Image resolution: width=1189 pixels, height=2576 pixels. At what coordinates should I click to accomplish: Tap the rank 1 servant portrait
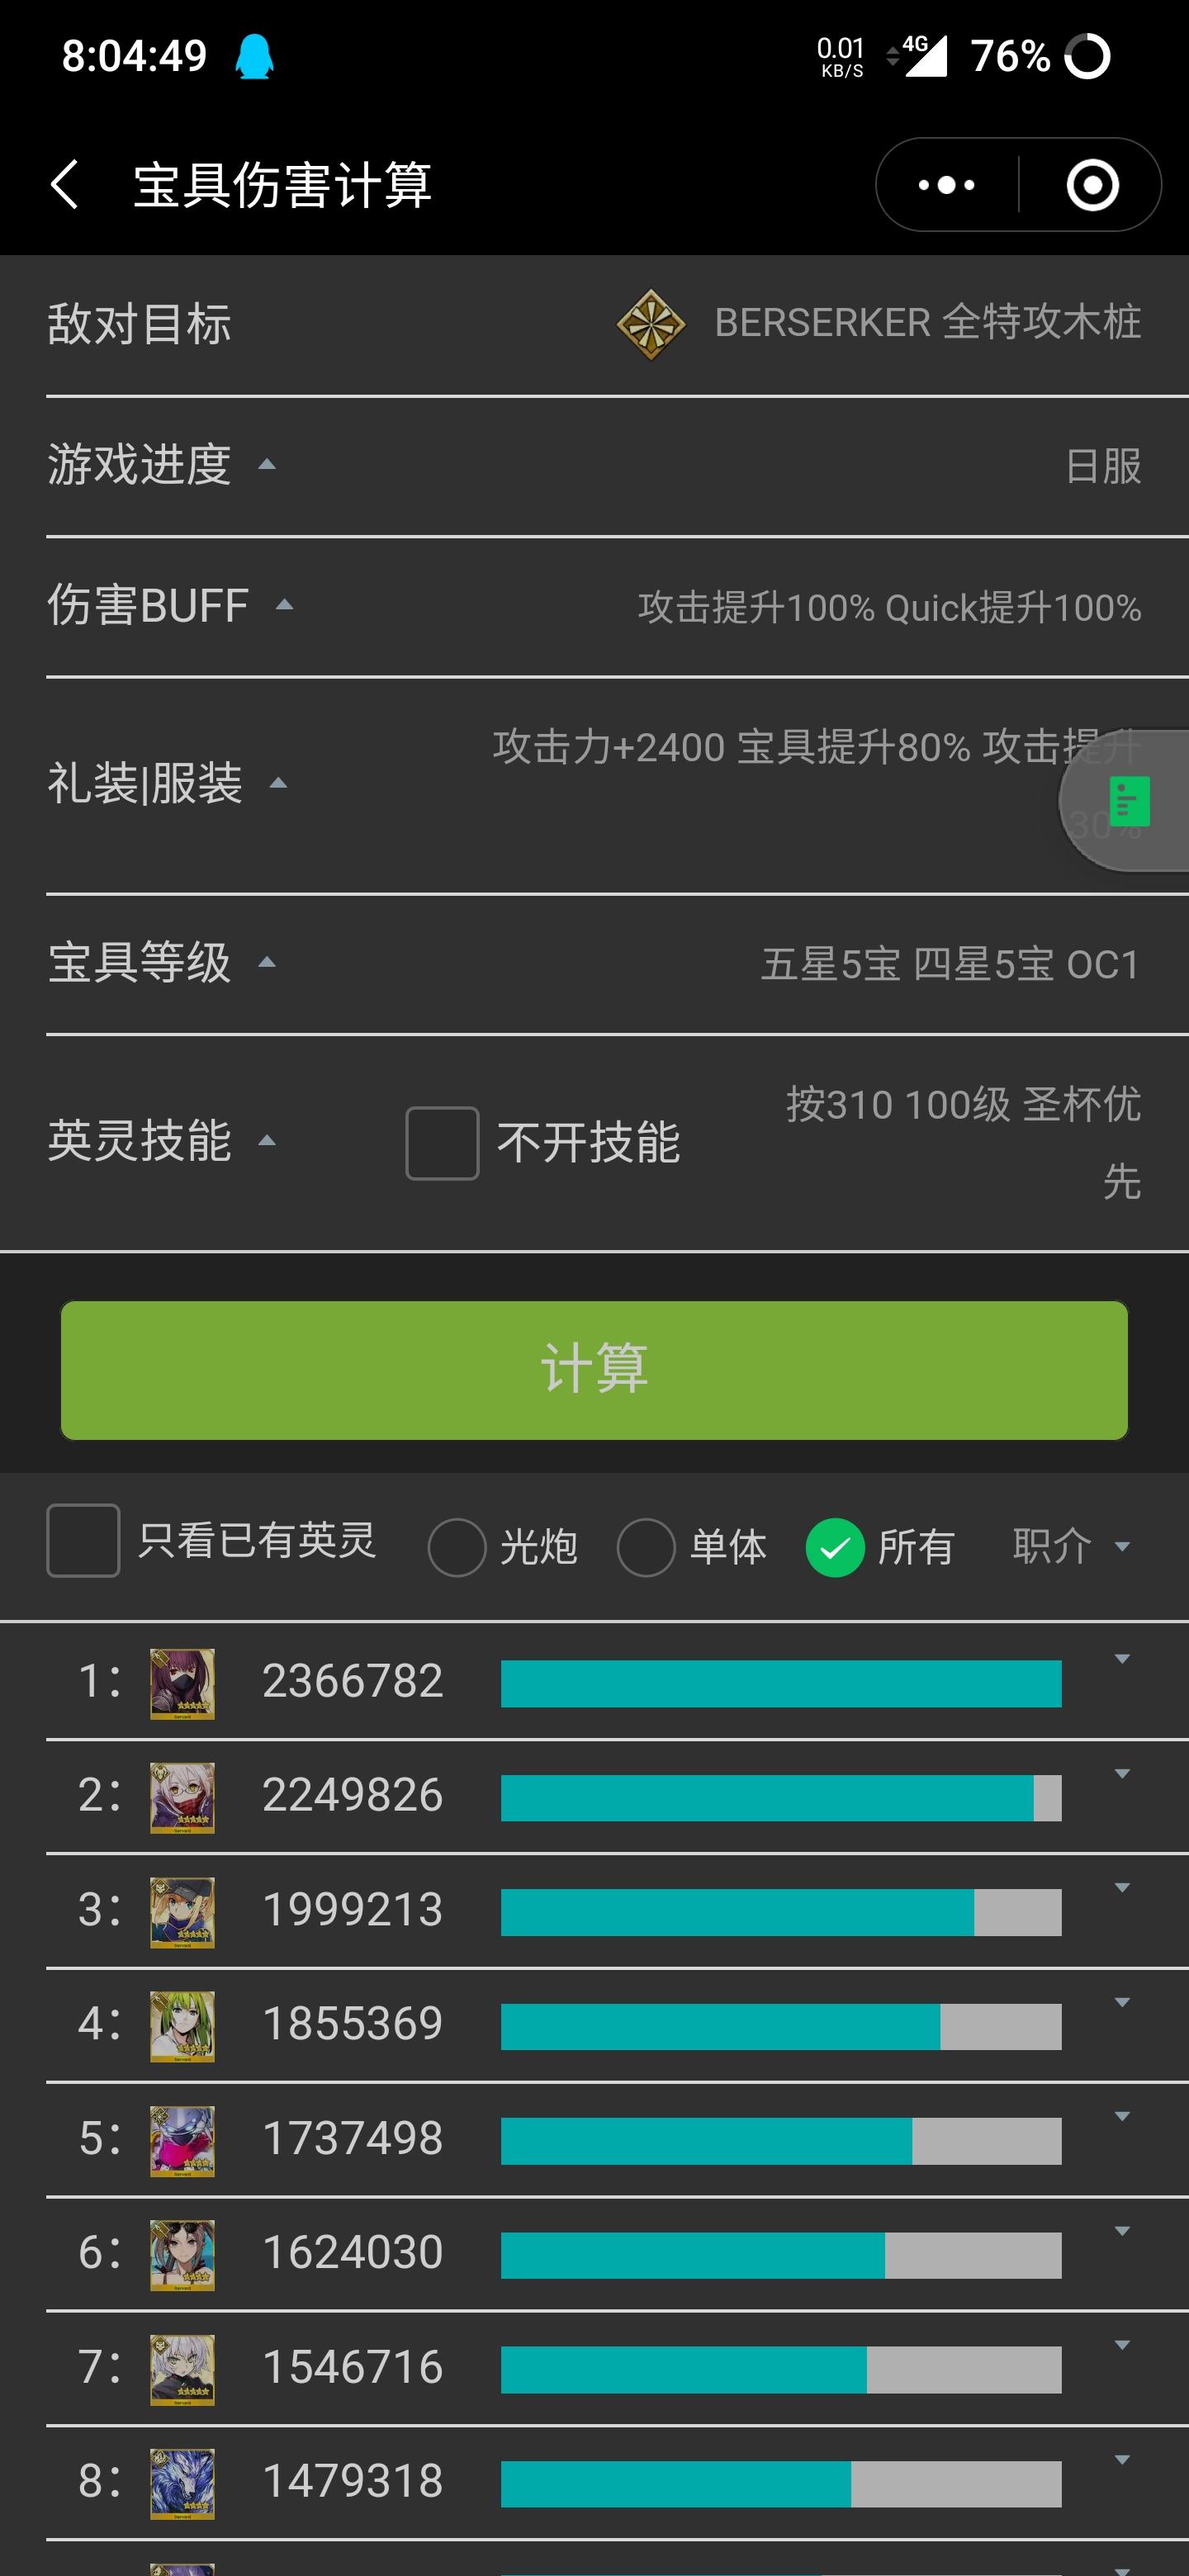[x=182, y=1684]
